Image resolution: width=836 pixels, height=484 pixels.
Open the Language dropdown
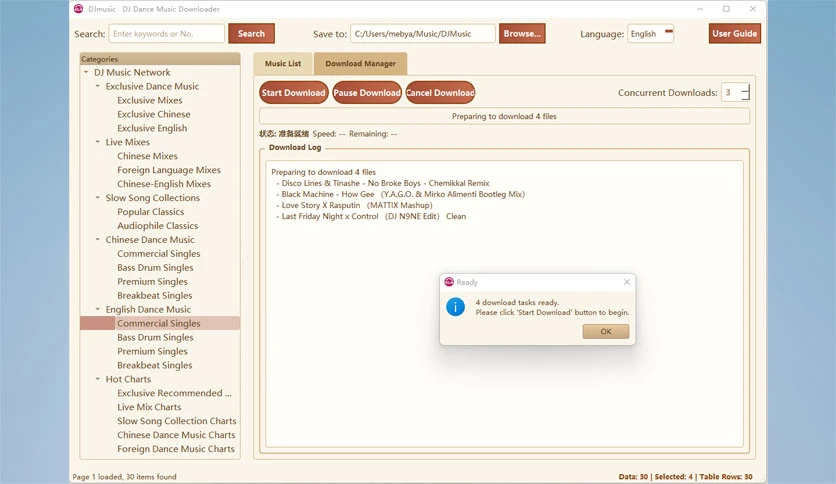650,34
